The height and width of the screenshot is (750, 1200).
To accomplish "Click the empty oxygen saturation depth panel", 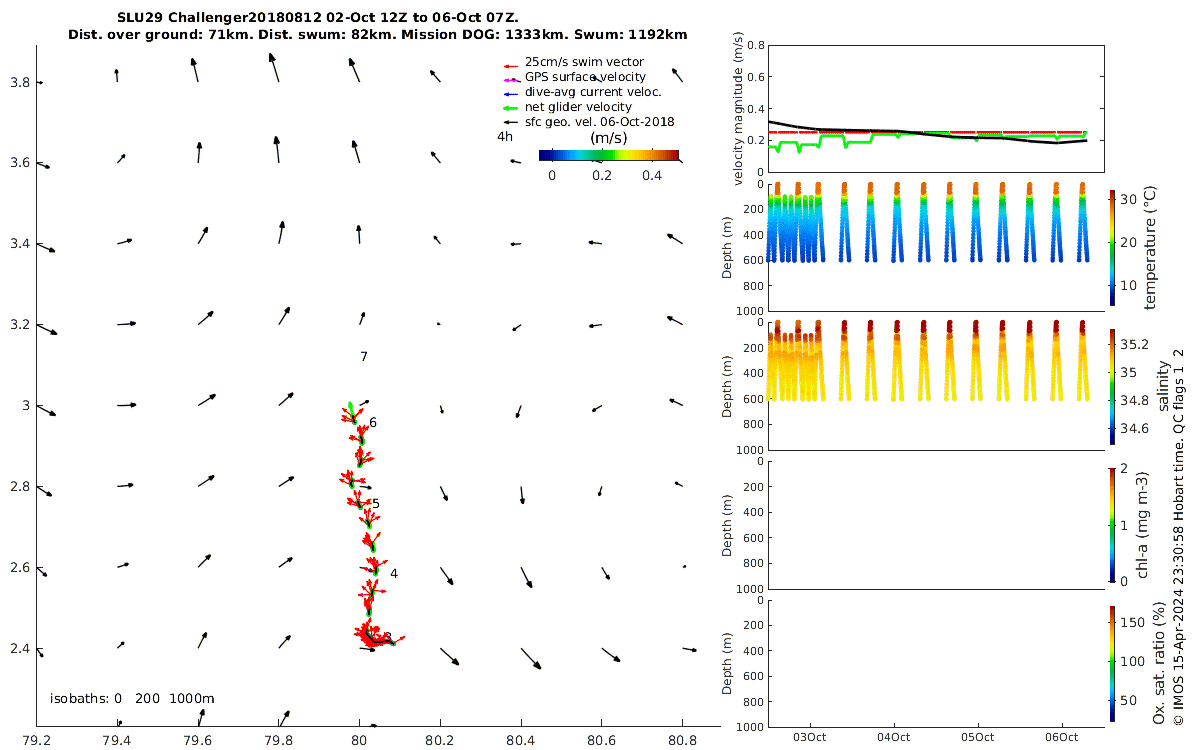I will coord(935,663).
